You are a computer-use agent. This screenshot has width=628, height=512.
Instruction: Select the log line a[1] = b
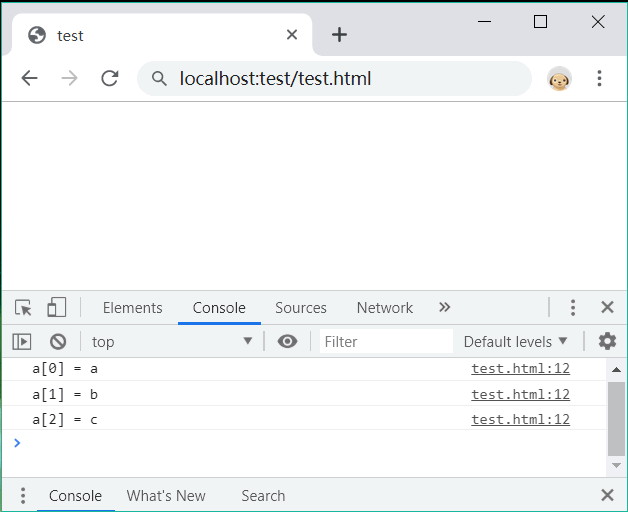[65, 395]
